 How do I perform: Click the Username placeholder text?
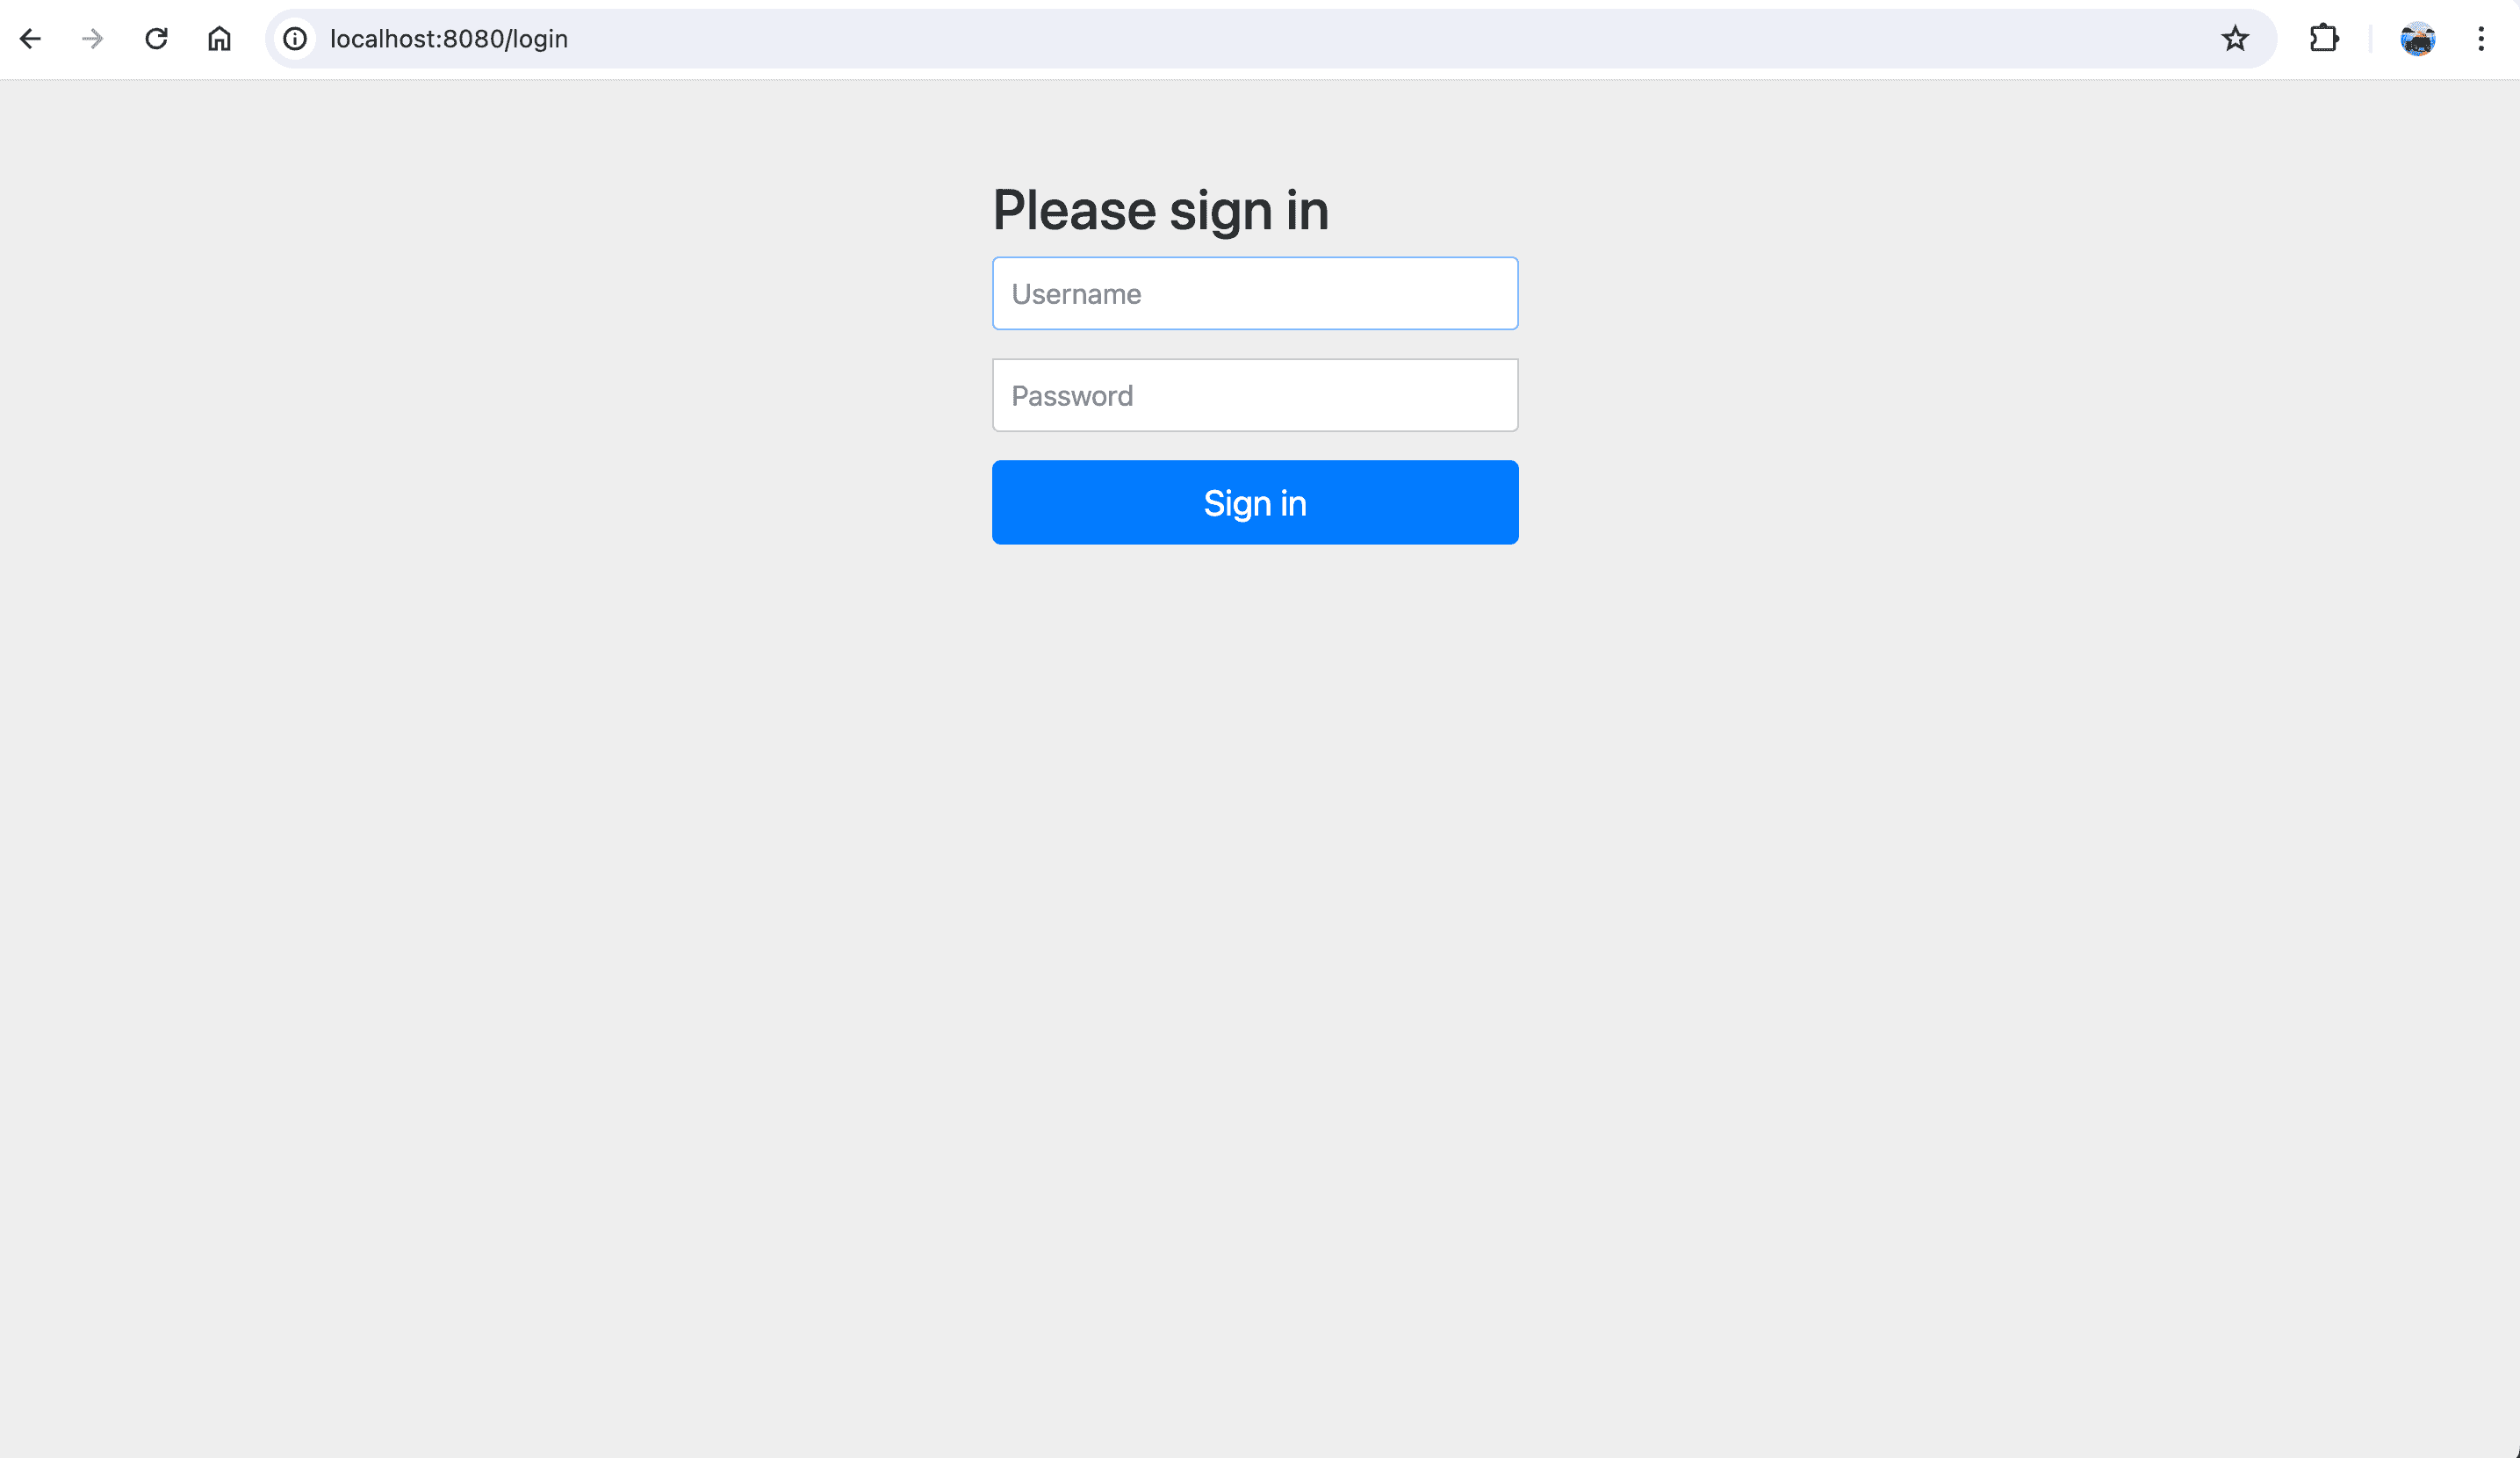[x=1076, y=294]
